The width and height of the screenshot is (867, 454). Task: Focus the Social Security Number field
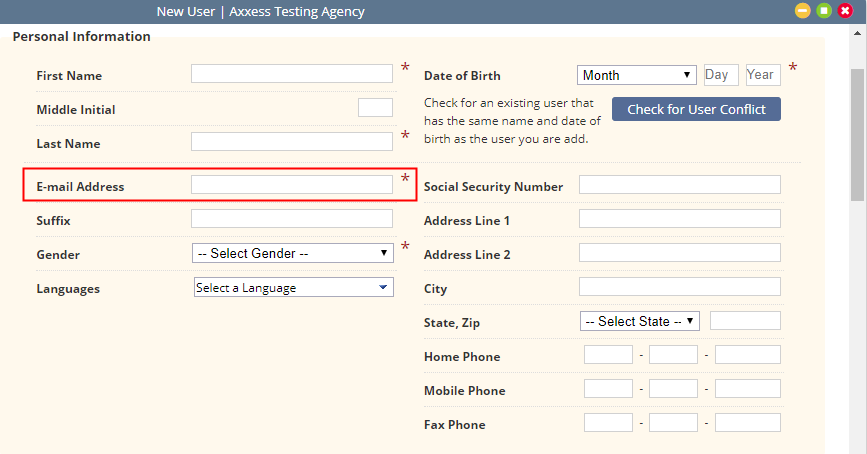tap(680, 185)
